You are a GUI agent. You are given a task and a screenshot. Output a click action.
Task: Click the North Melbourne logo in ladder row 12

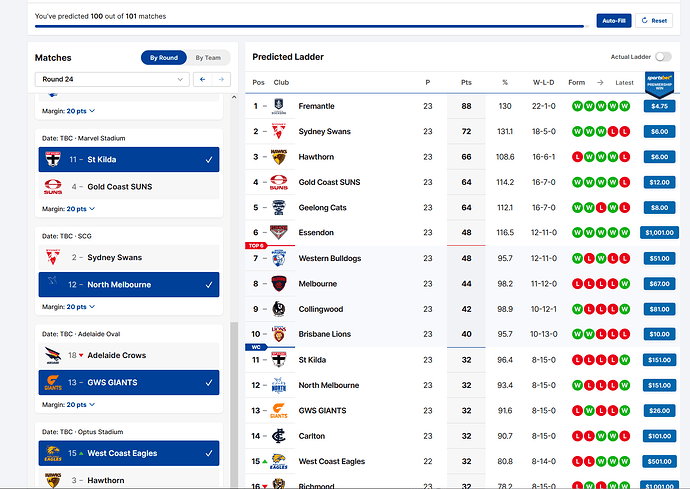[x=279, y=385]
